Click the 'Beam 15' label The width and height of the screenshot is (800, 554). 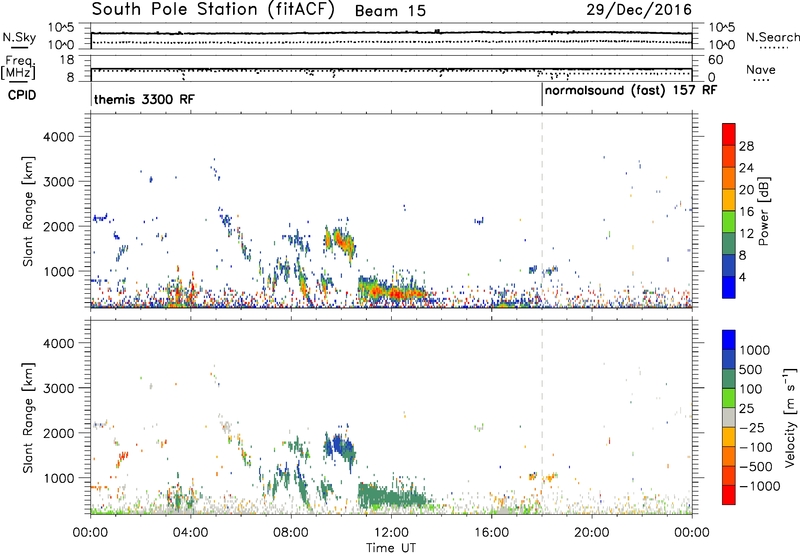coord(390,11)
